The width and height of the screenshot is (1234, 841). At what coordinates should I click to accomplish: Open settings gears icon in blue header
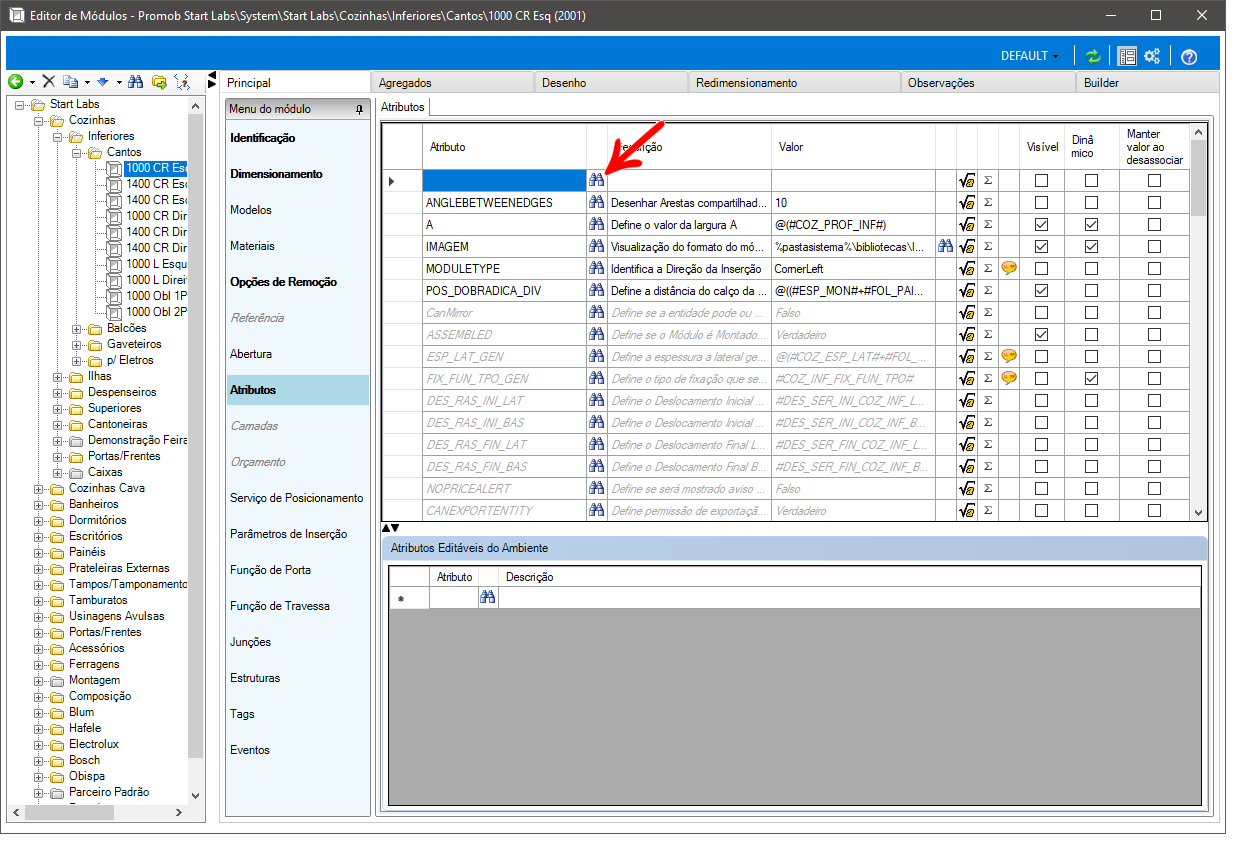(x=1153, y=56)
